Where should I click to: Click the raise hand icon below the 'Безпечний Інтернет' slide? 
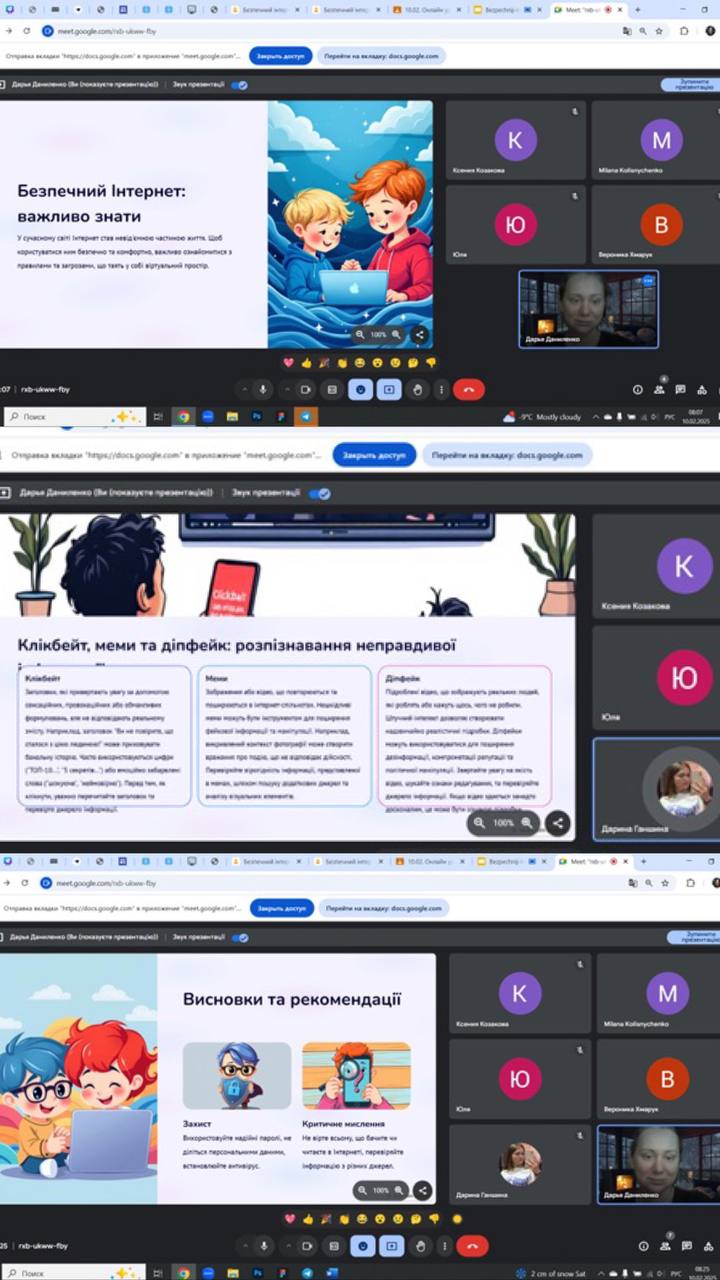(x=417, y=390)
